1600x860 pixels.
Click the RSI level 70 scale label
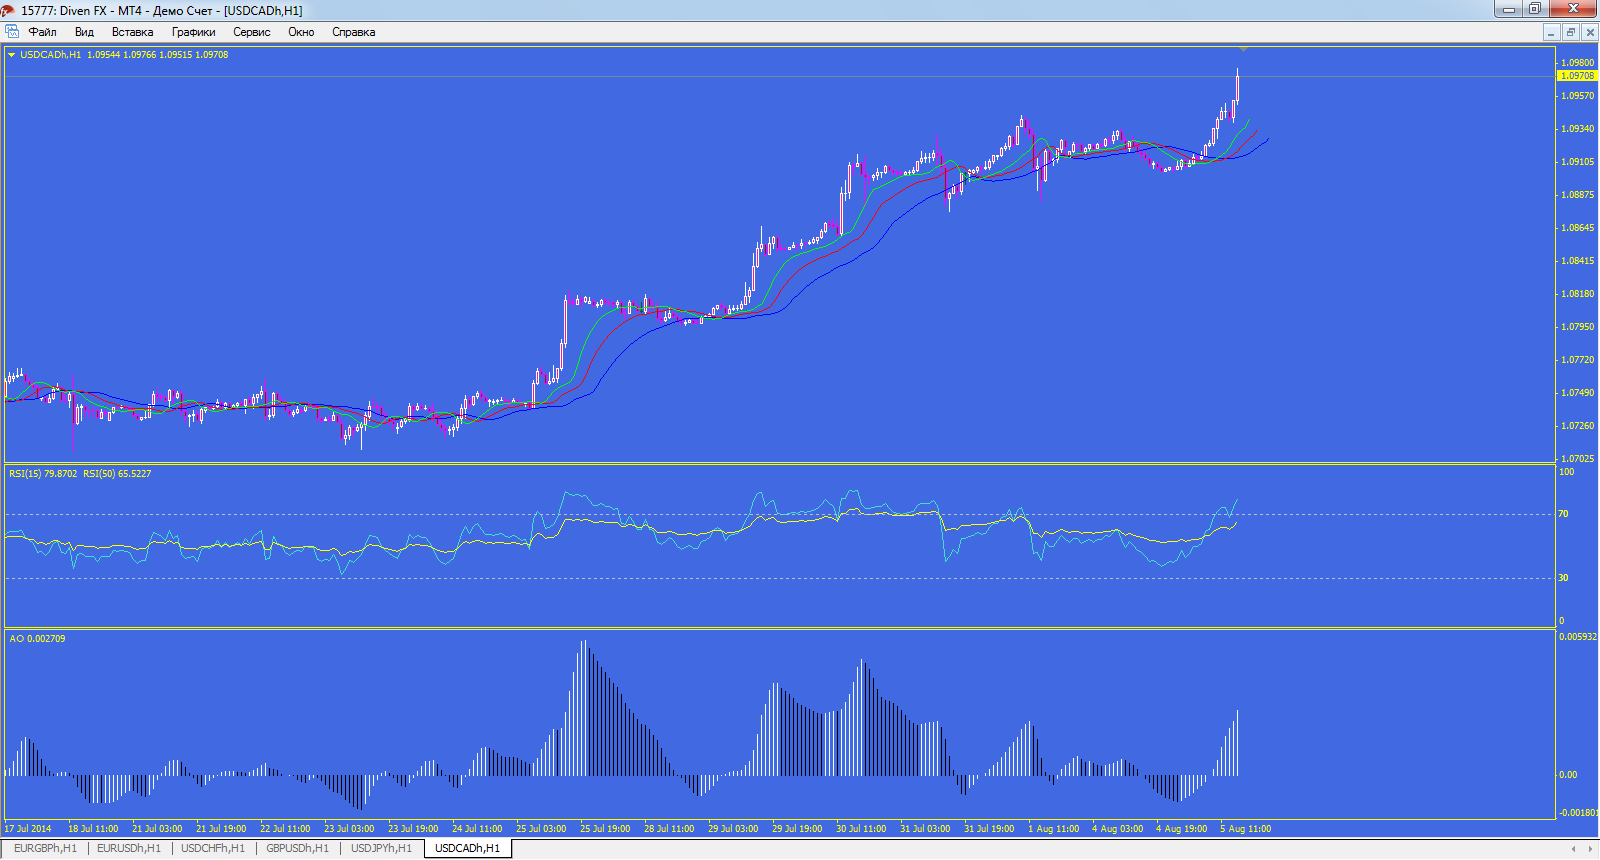(x=1564, y=514)
